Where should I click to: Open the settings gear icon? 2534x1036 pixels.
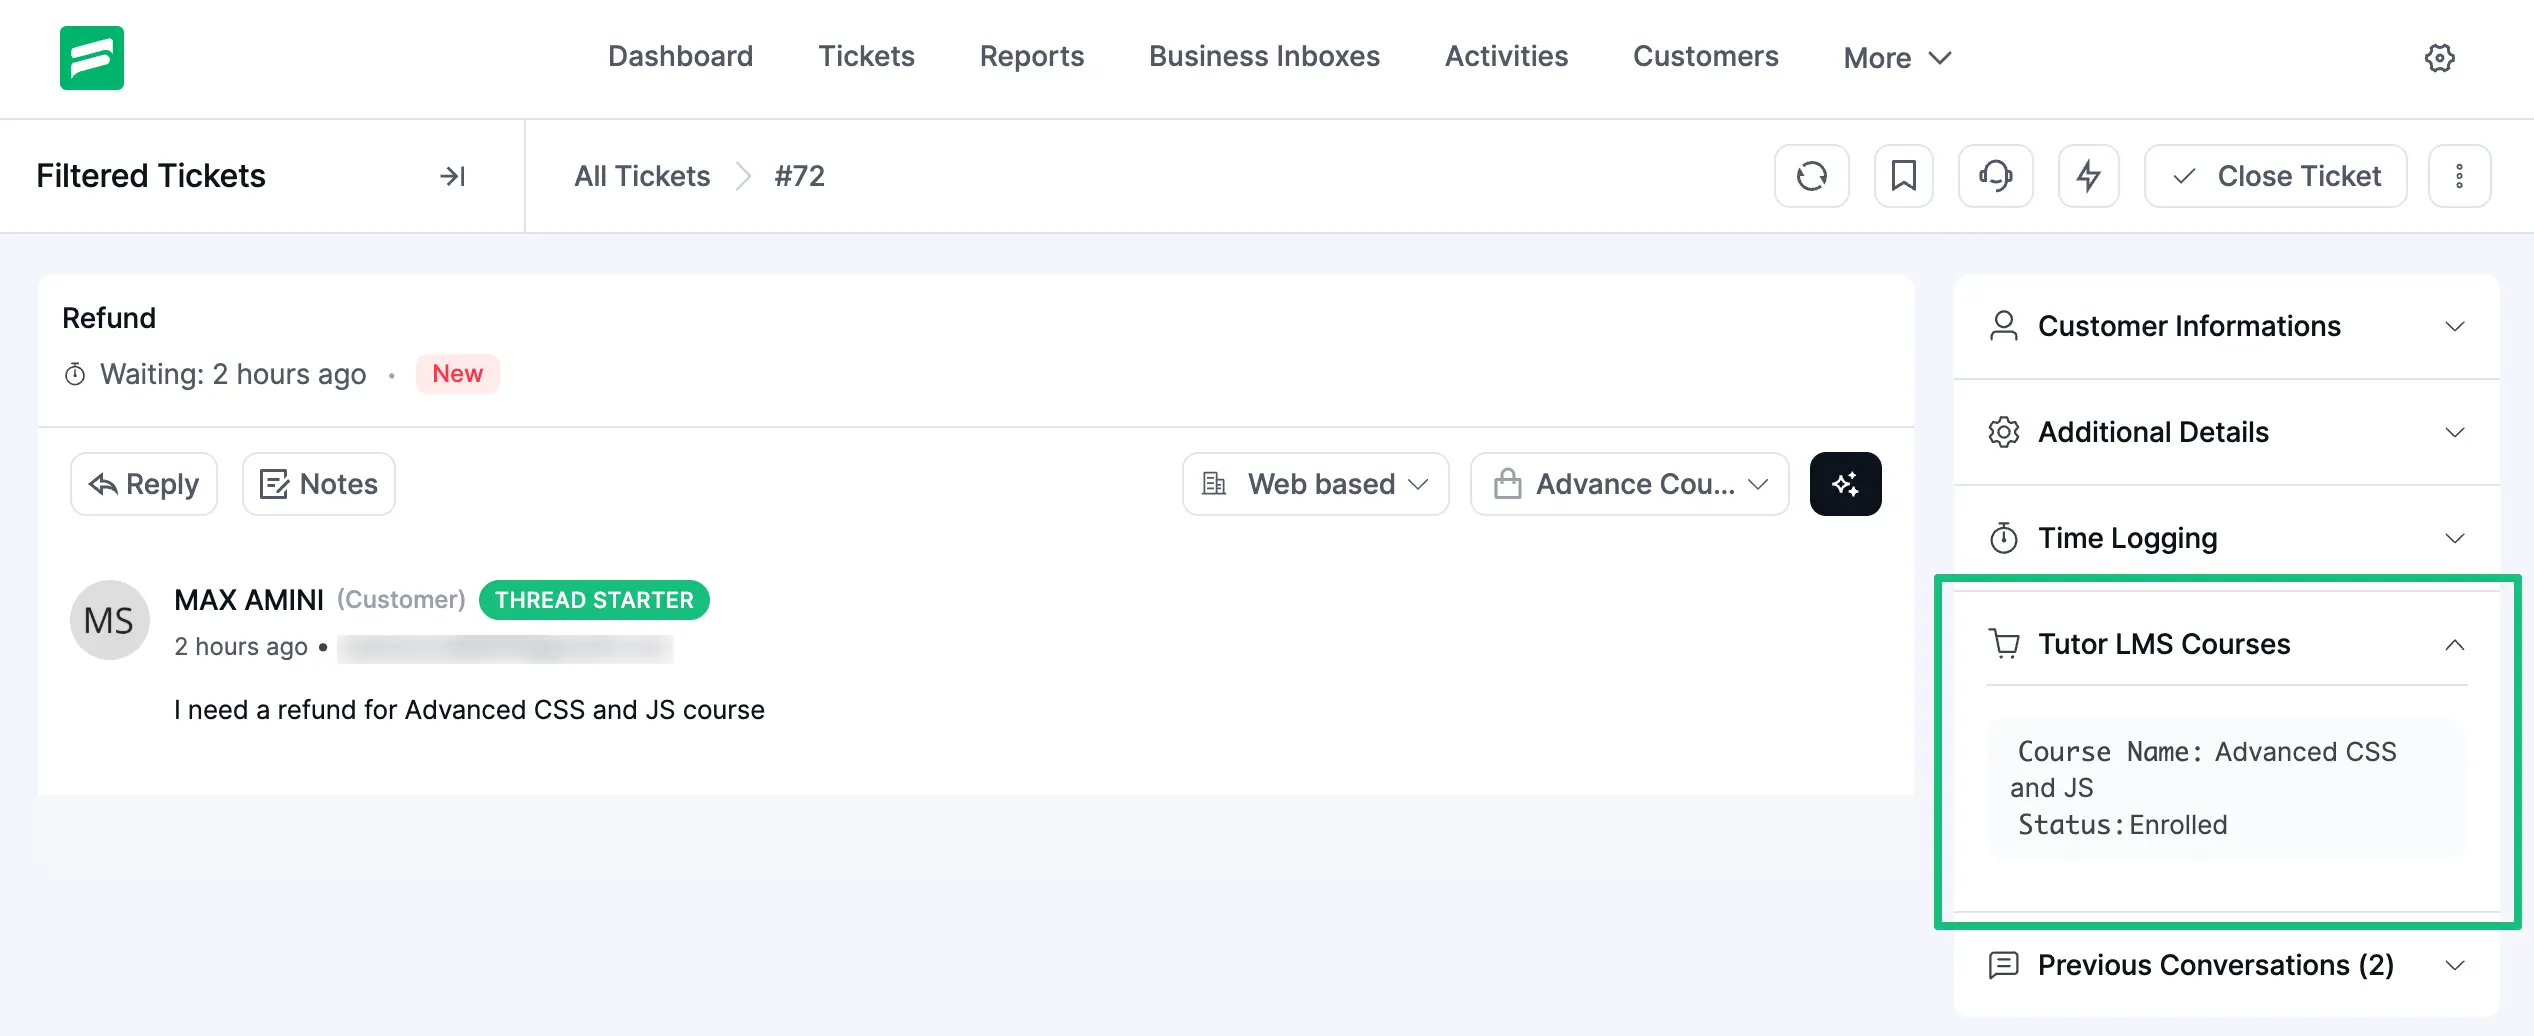pyautogui.click(x=2440, y=58)
